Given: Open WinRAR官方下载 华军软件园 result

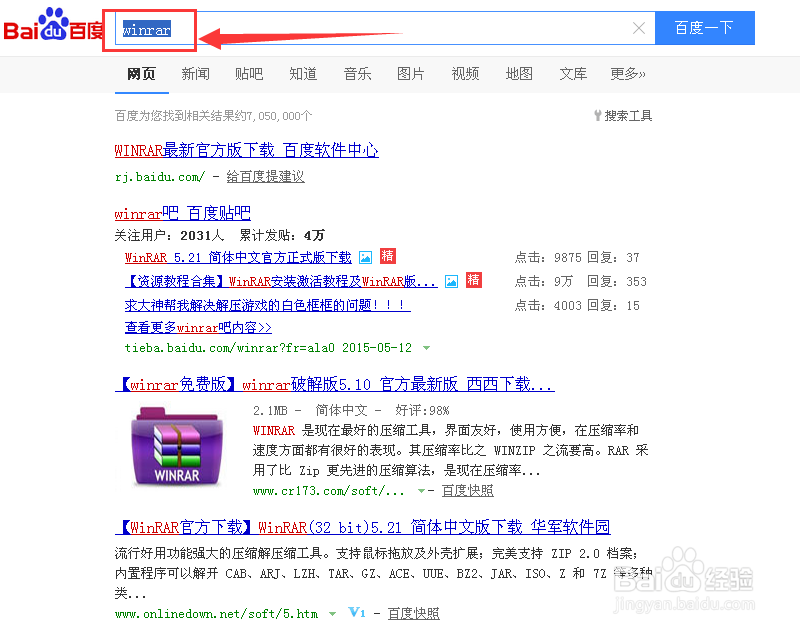Looking at the screenshot, I should 363,527.
